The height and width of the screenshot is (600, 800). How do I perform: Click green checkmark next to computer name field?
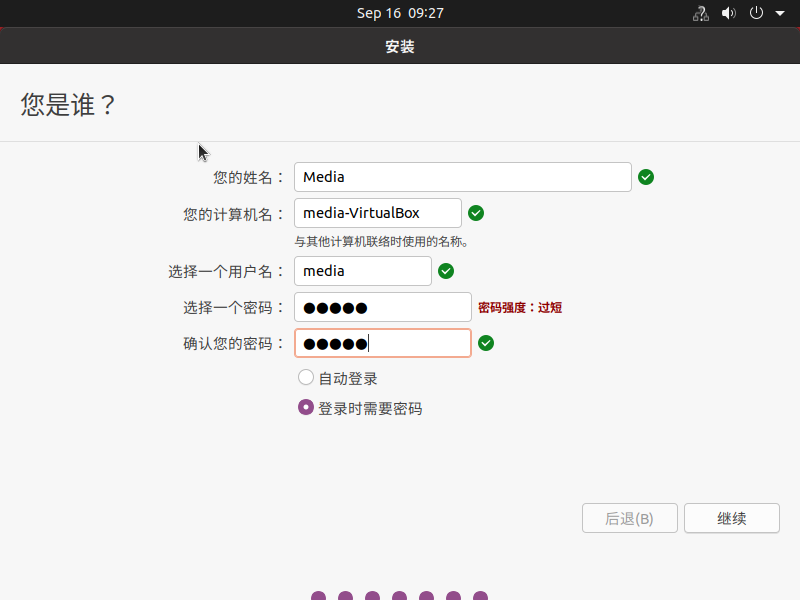tap(476, 212)
